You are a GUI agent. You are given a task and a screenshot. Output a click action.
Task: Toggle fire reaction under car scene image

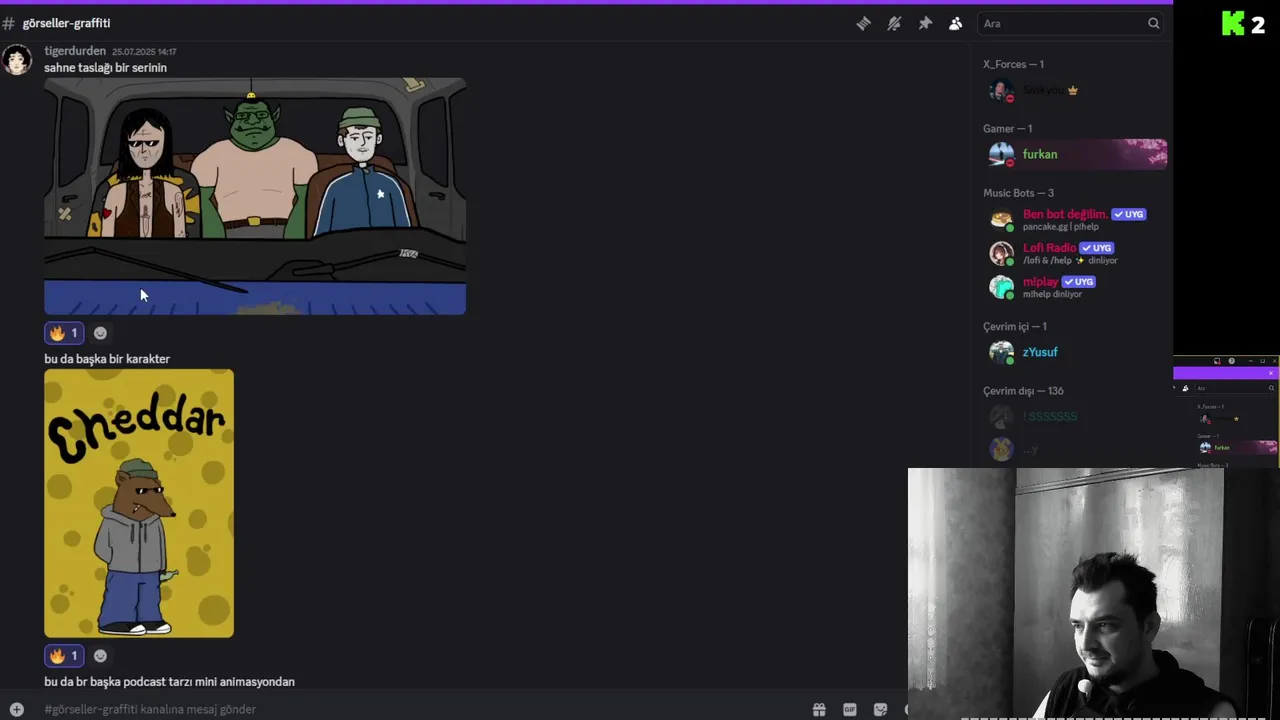point(64,333)
